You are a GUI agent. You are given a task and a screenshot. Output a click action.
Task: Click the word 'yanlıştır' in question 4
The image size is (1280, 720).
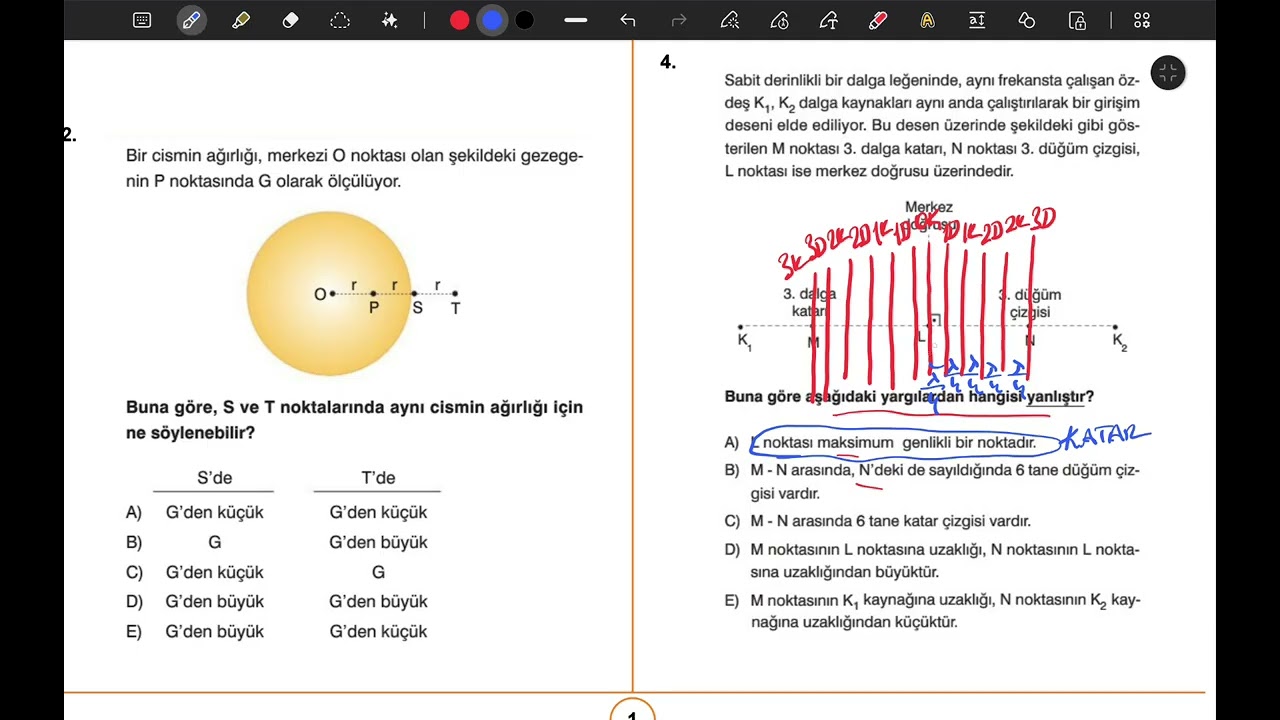point(1058,396)
